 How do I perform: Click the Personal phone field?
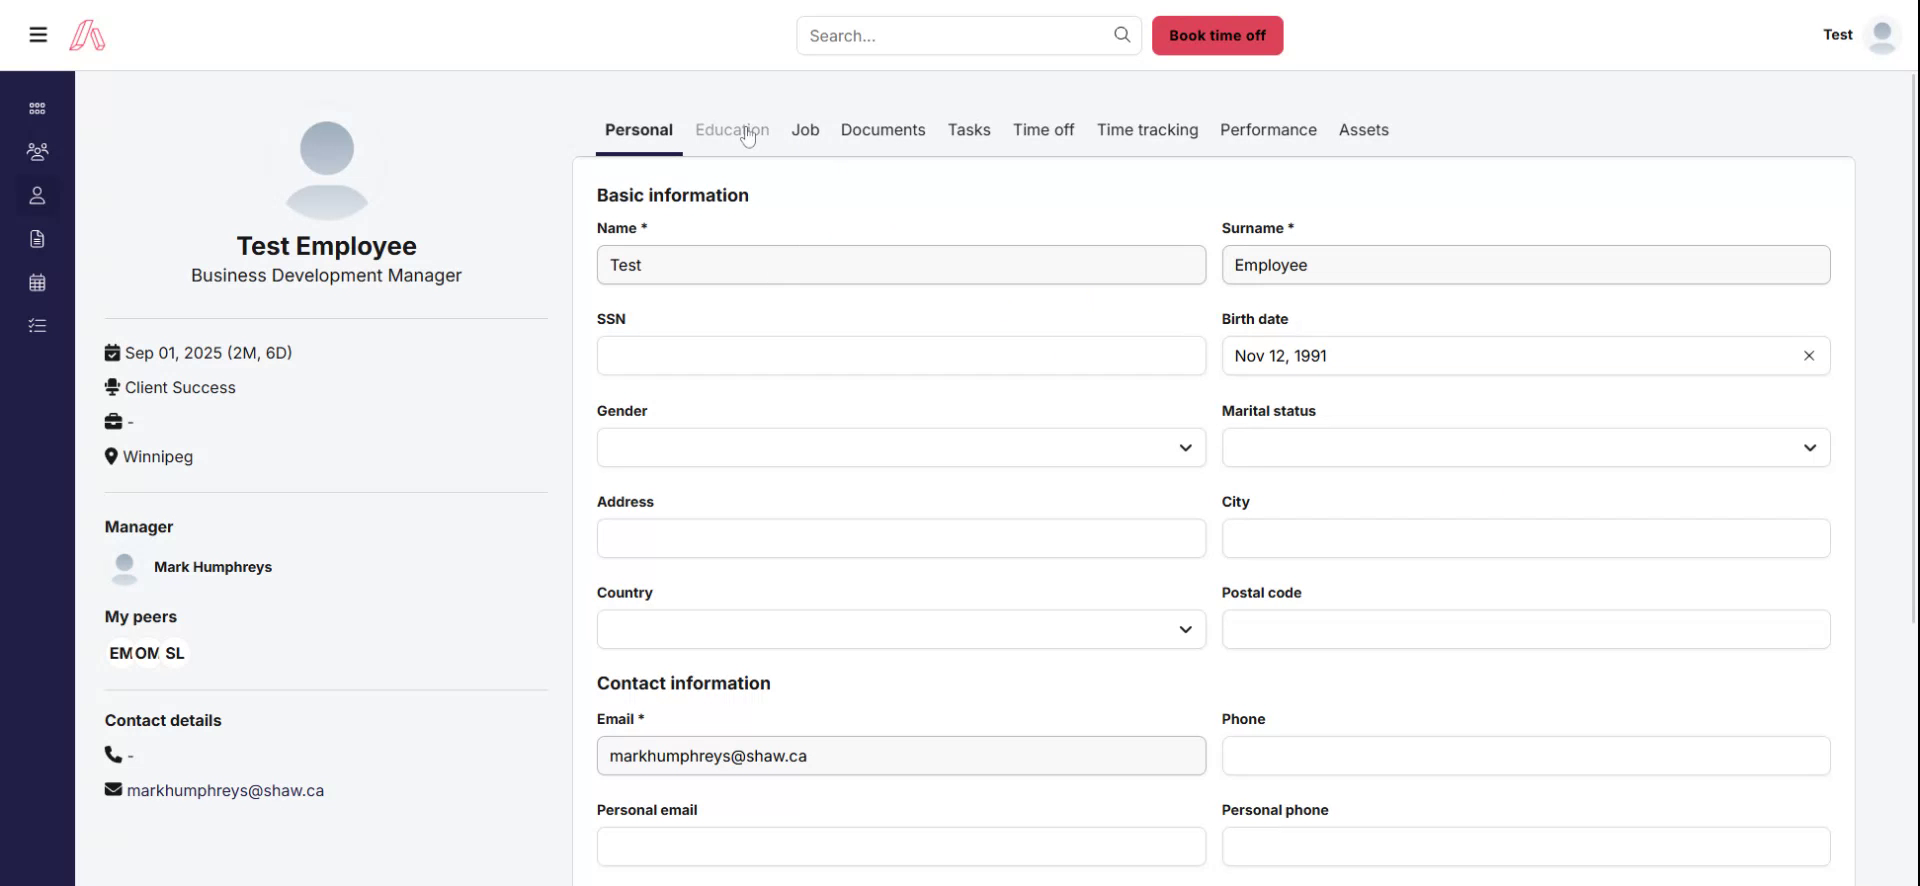tap(1526, 847)
